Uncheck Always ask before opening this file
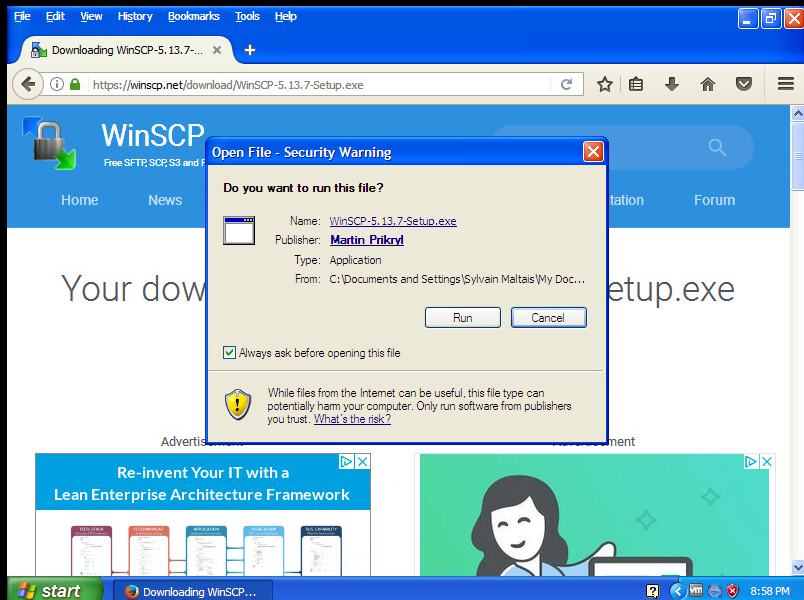Screen dimensions: 804x600 pyautogui.click(x=229, y=353)
